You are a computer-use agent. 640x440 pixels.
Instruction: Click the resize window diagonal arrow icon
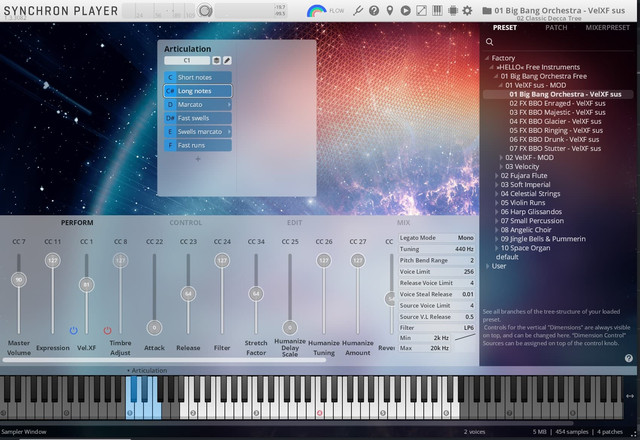tap(421, 11)
